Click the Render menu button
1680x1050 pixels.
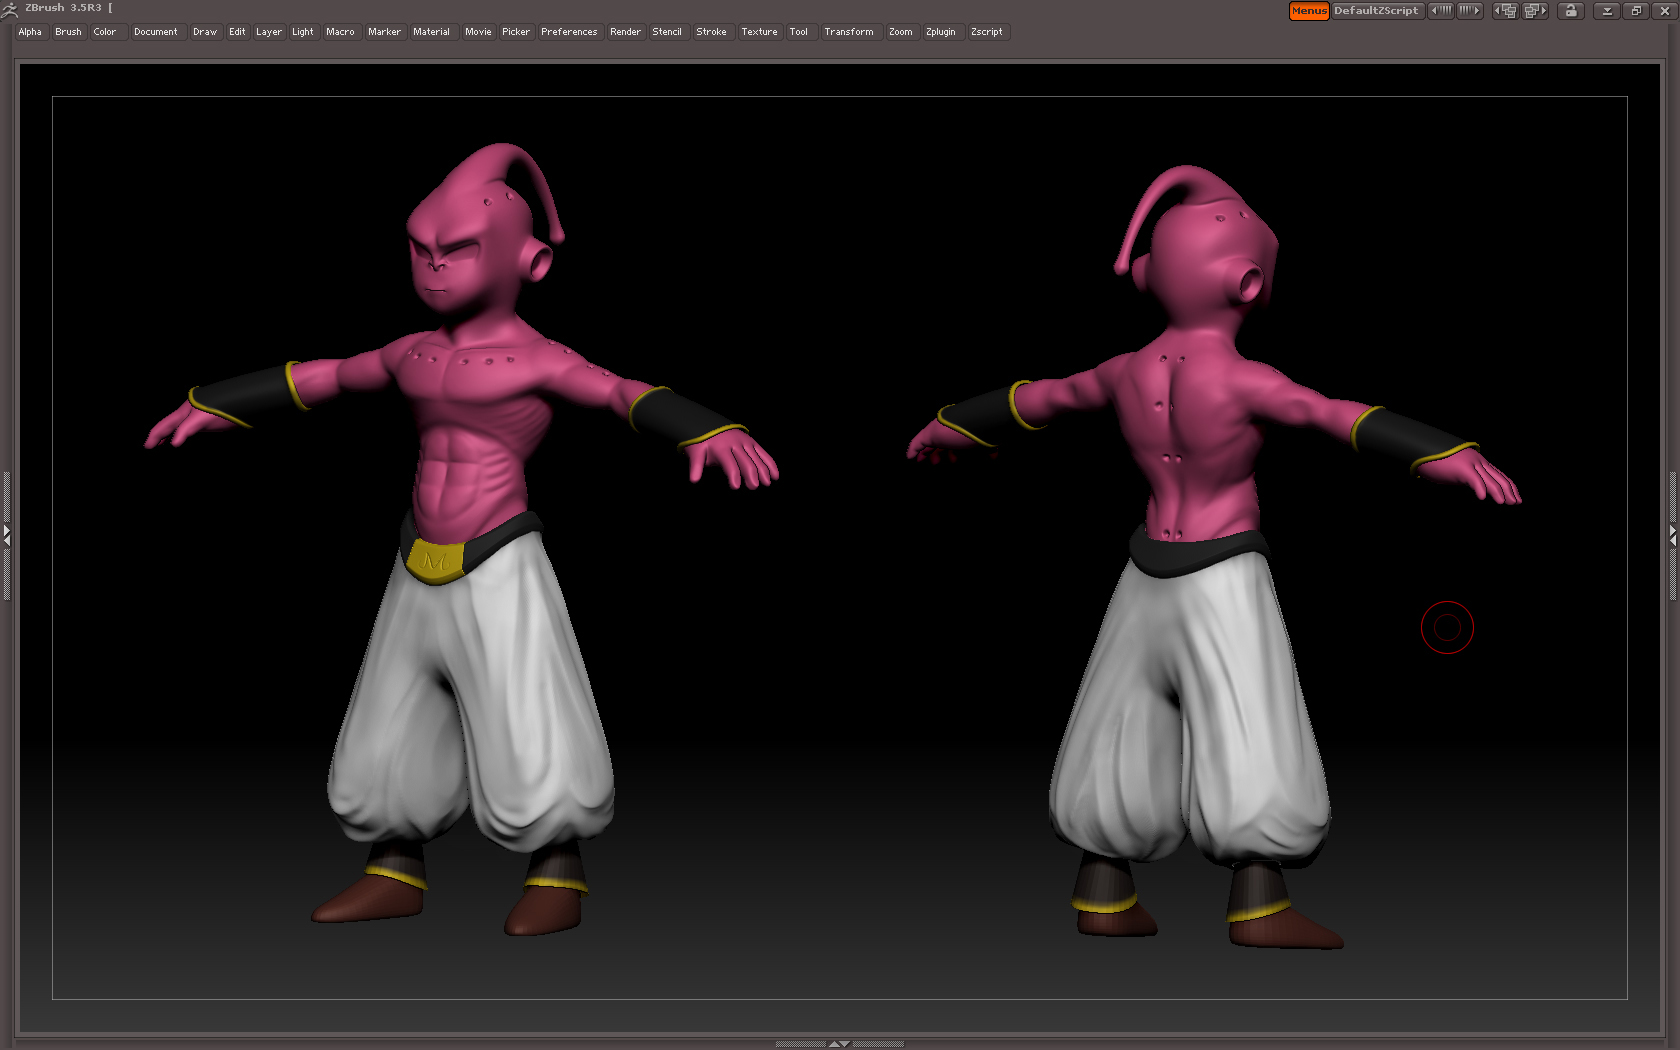click(x=625, y=31)
